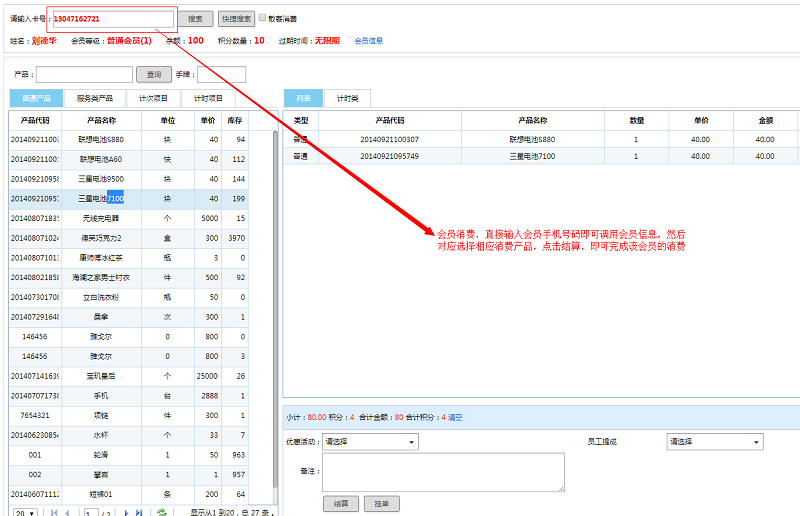Go to first page in product pagination

coord(53,512)
